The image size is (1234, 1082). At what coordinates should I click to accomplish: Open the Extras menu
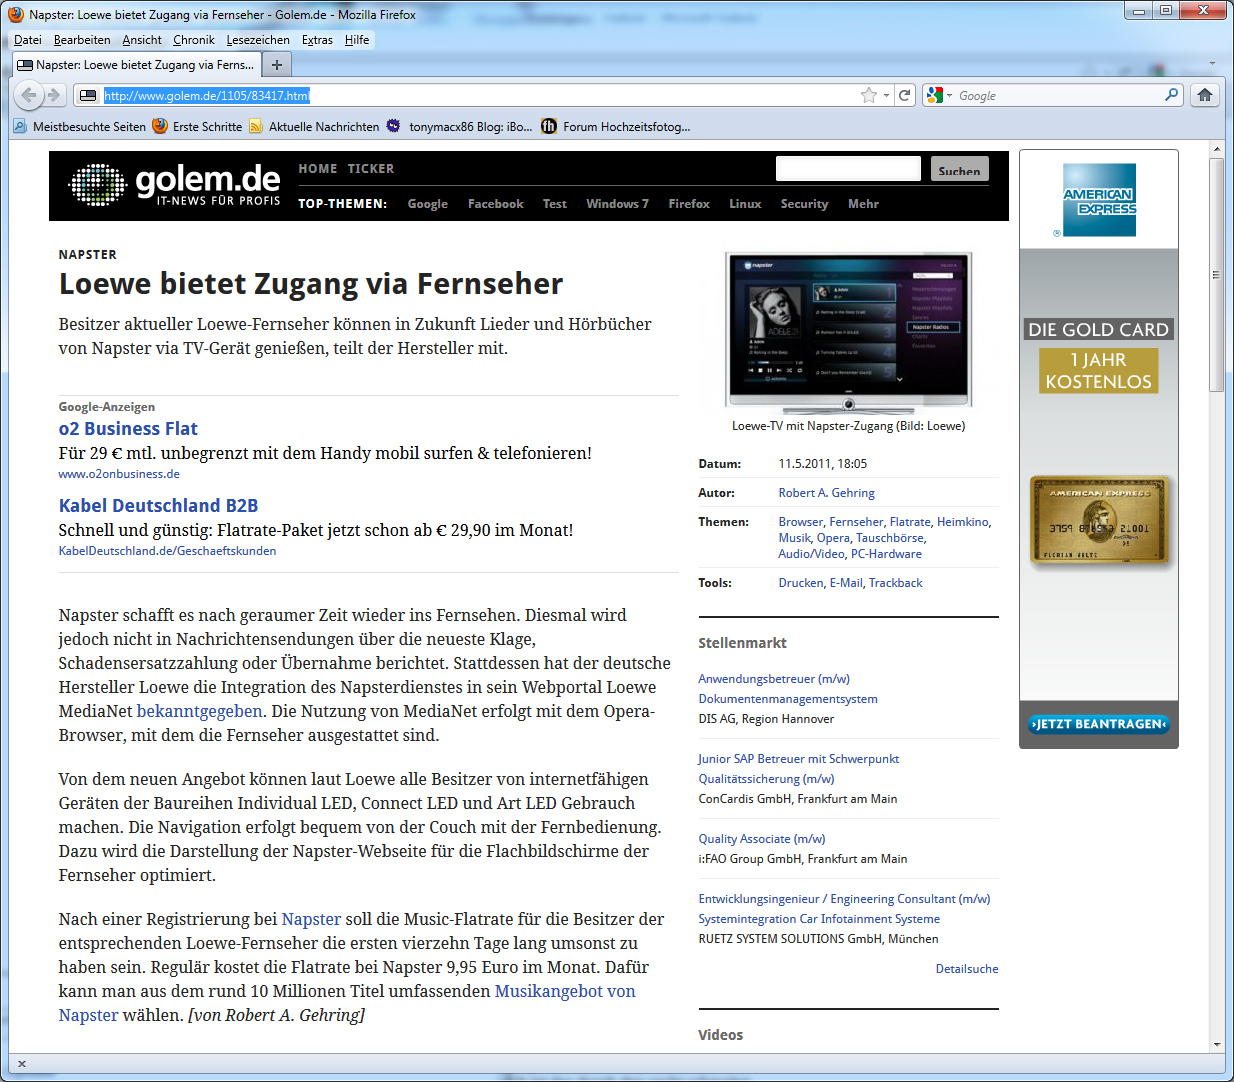coord(317,40)
